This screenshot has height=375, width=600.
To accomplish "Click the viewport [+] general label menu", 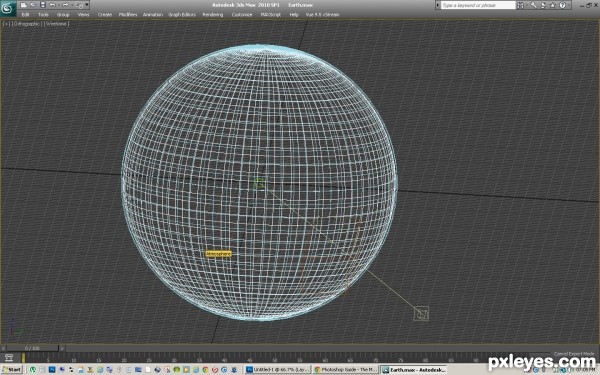I will pos(6,24).
